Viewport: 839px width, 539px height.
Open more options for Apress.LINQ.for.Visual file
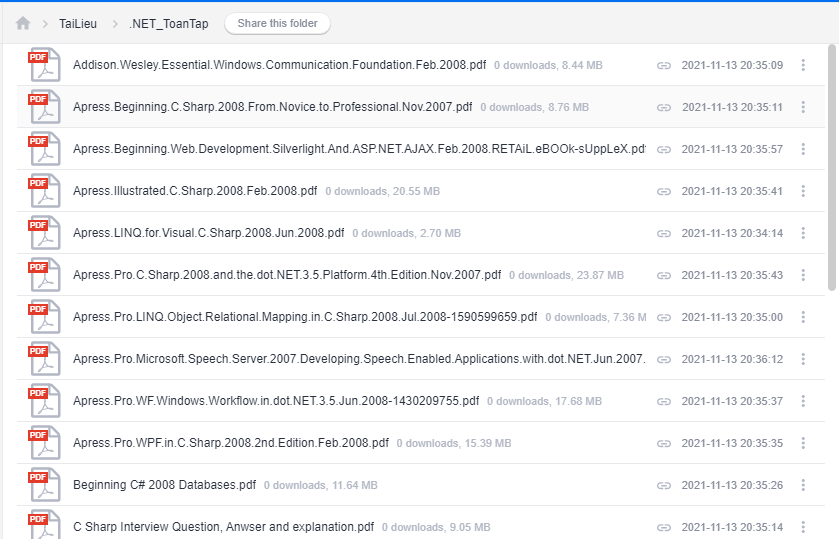coord(803,233)
